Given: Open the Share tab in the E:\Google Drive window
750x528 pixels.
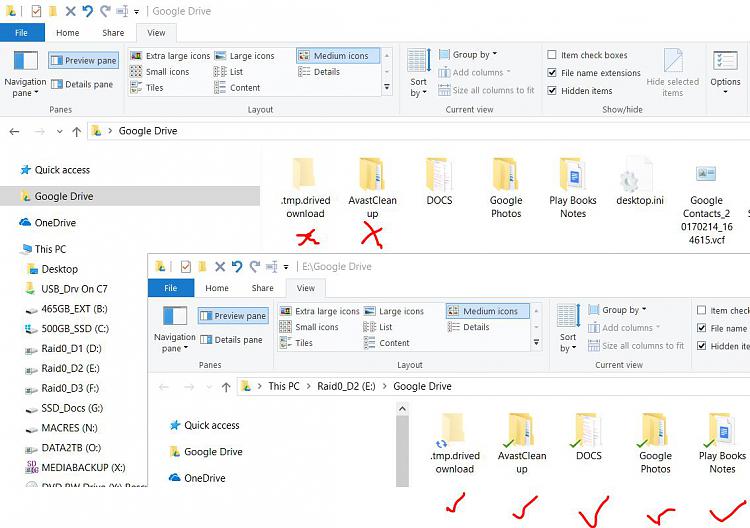Looking at the screenshot, I should tap(263, 288).
